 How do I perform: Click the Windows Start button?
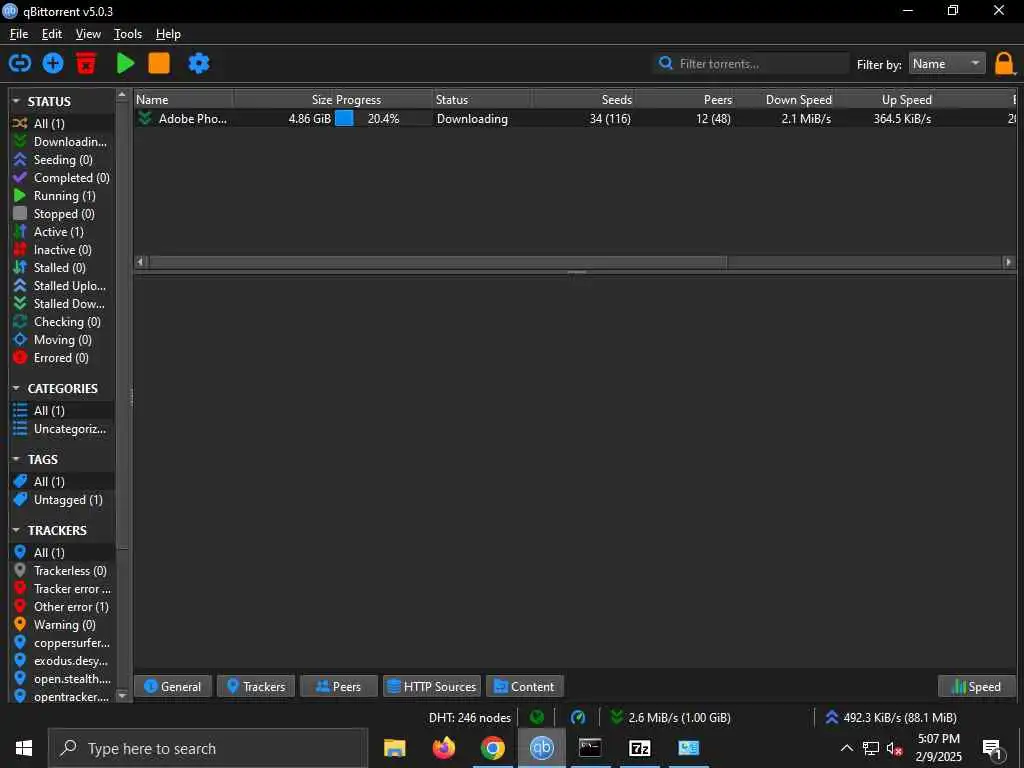click(24, 748)
